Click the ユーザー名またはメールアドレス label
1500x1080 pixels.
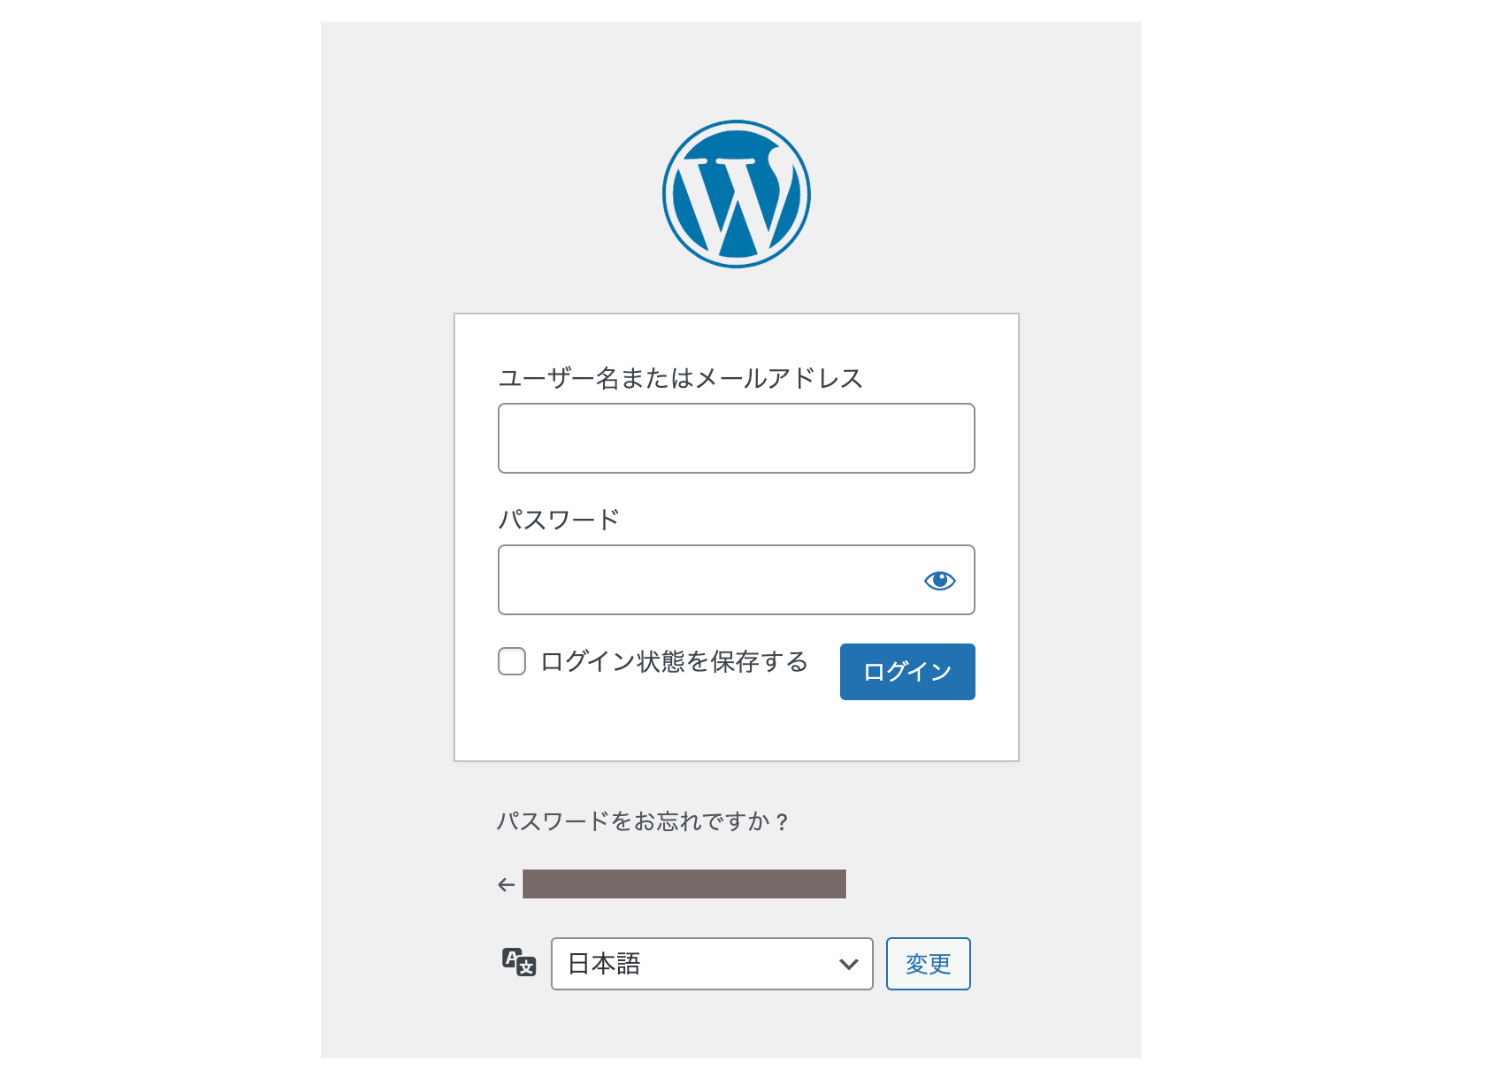coord(680,378)
